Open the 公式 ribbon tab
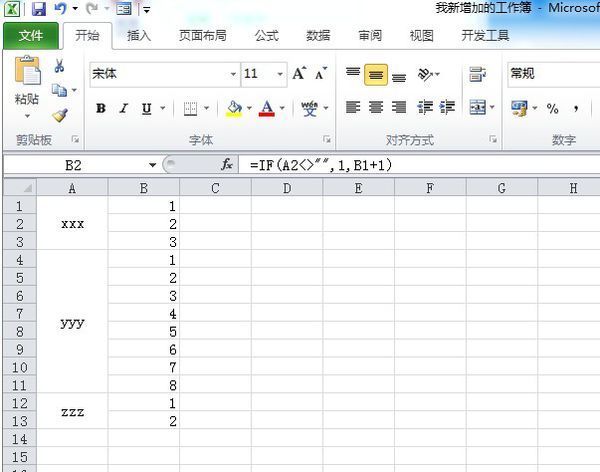 266,35
